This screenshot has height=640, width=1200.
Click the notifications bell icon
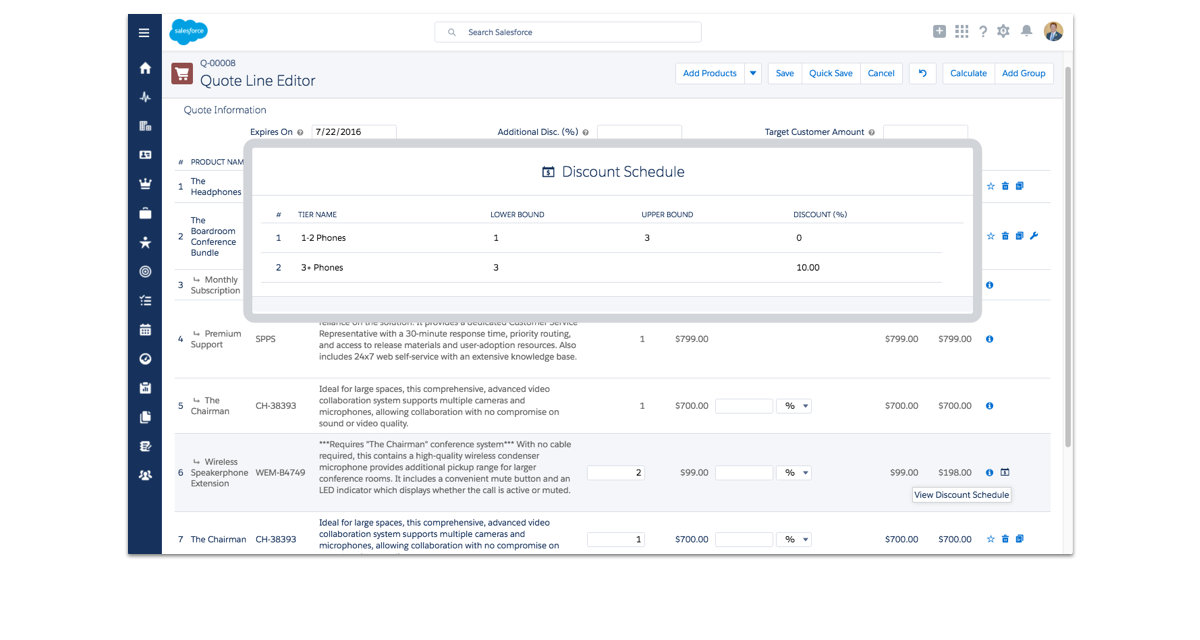coord(1026,32)
